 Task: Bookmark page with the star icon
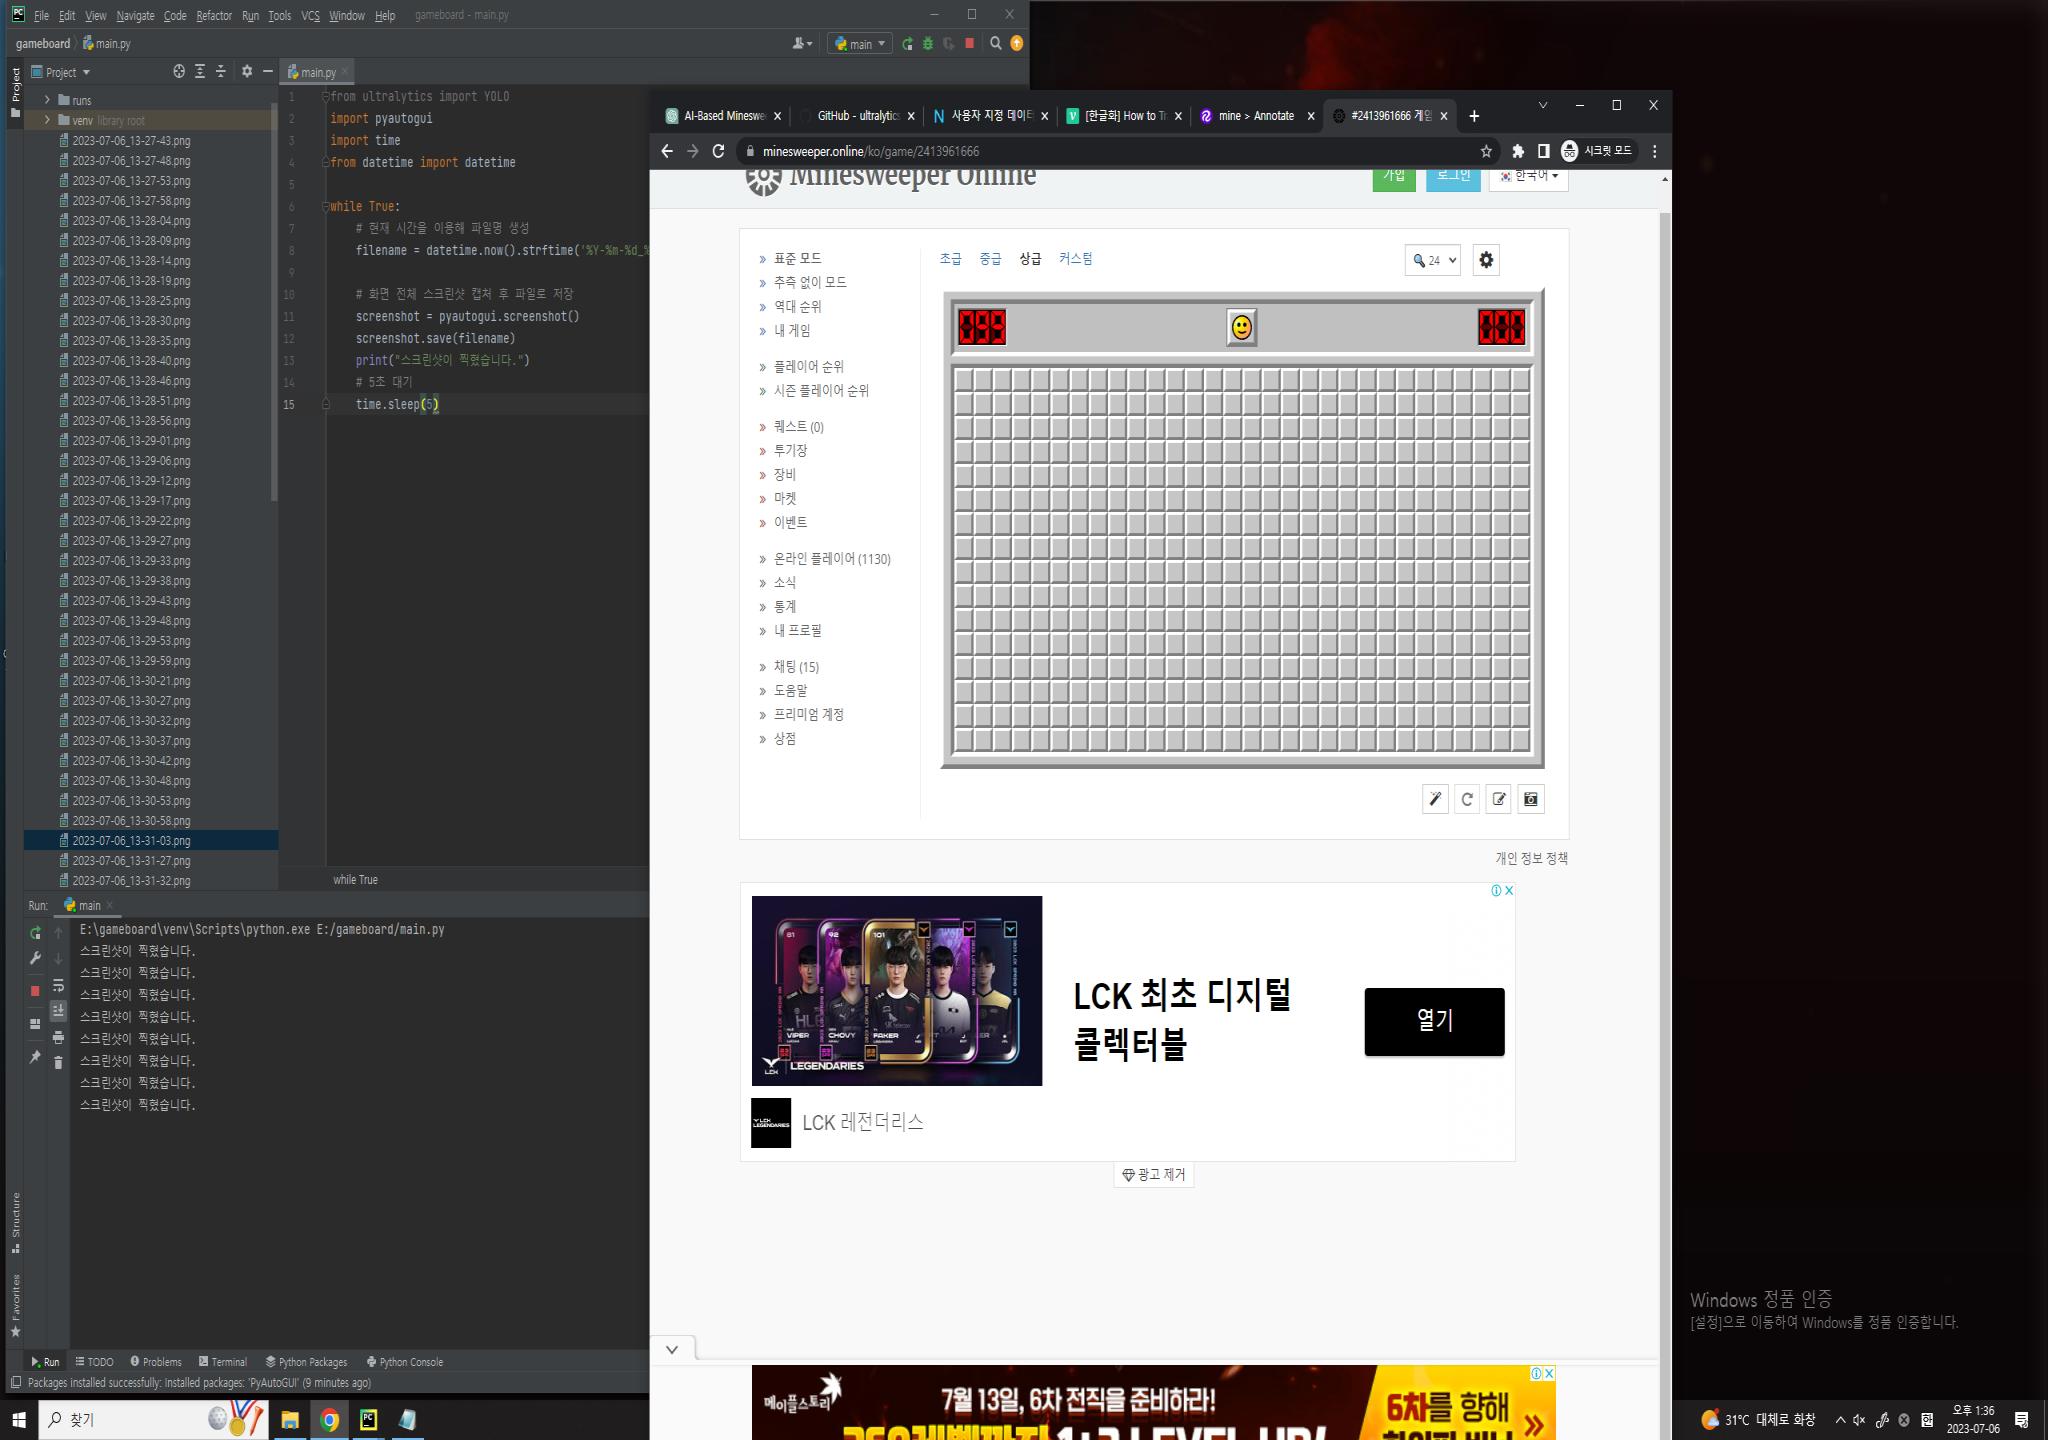pyautogui.click(x=1486, y=151)
